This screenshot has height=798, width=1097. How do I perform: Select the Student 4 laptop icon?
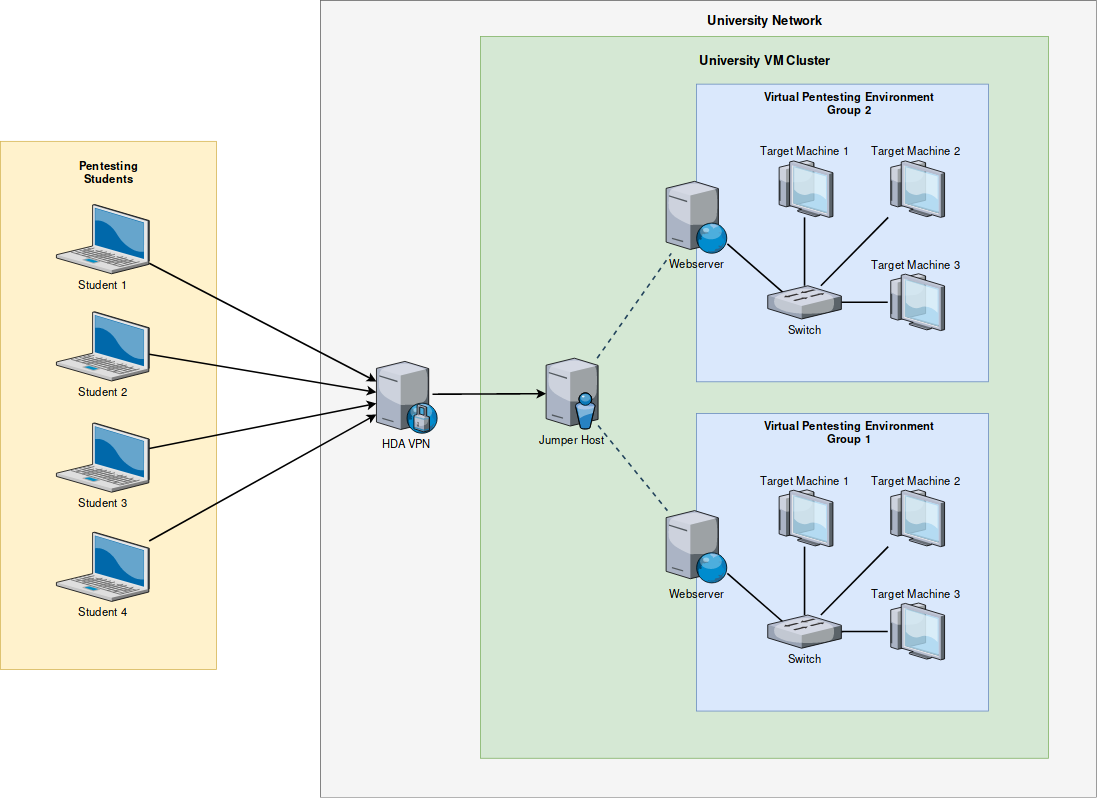point(103,565)
